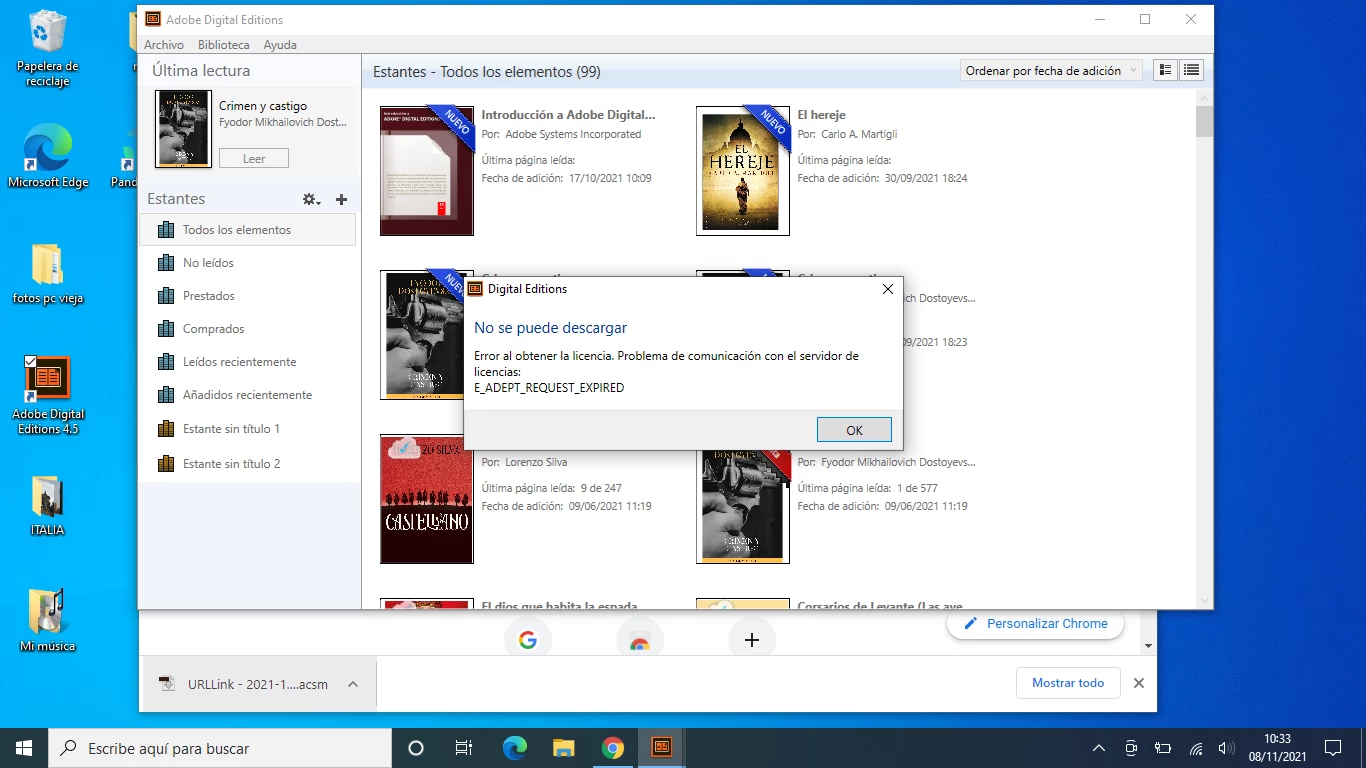1366x768 pixels.
Task: Click the El hereje book title
Action: [821, 115]
